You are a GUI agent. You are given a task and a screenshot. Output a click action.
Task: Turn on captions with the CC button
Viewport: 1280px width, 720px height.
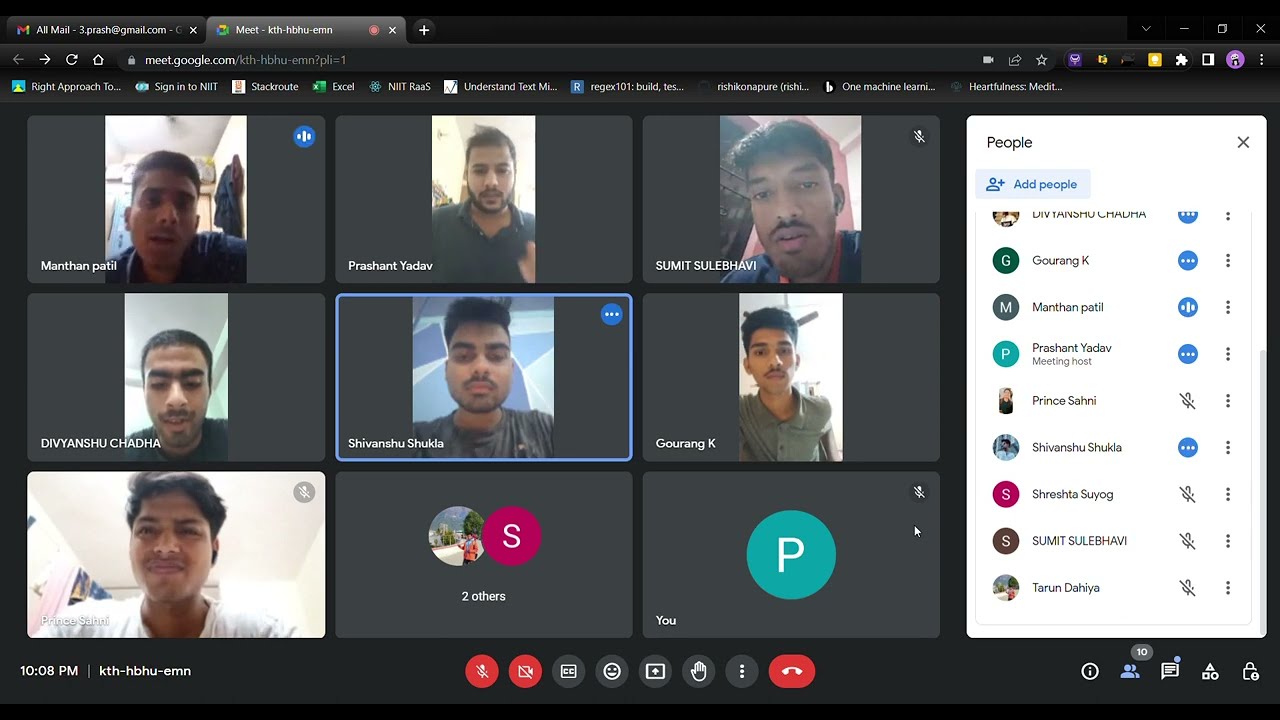click(x=568, y=671)
